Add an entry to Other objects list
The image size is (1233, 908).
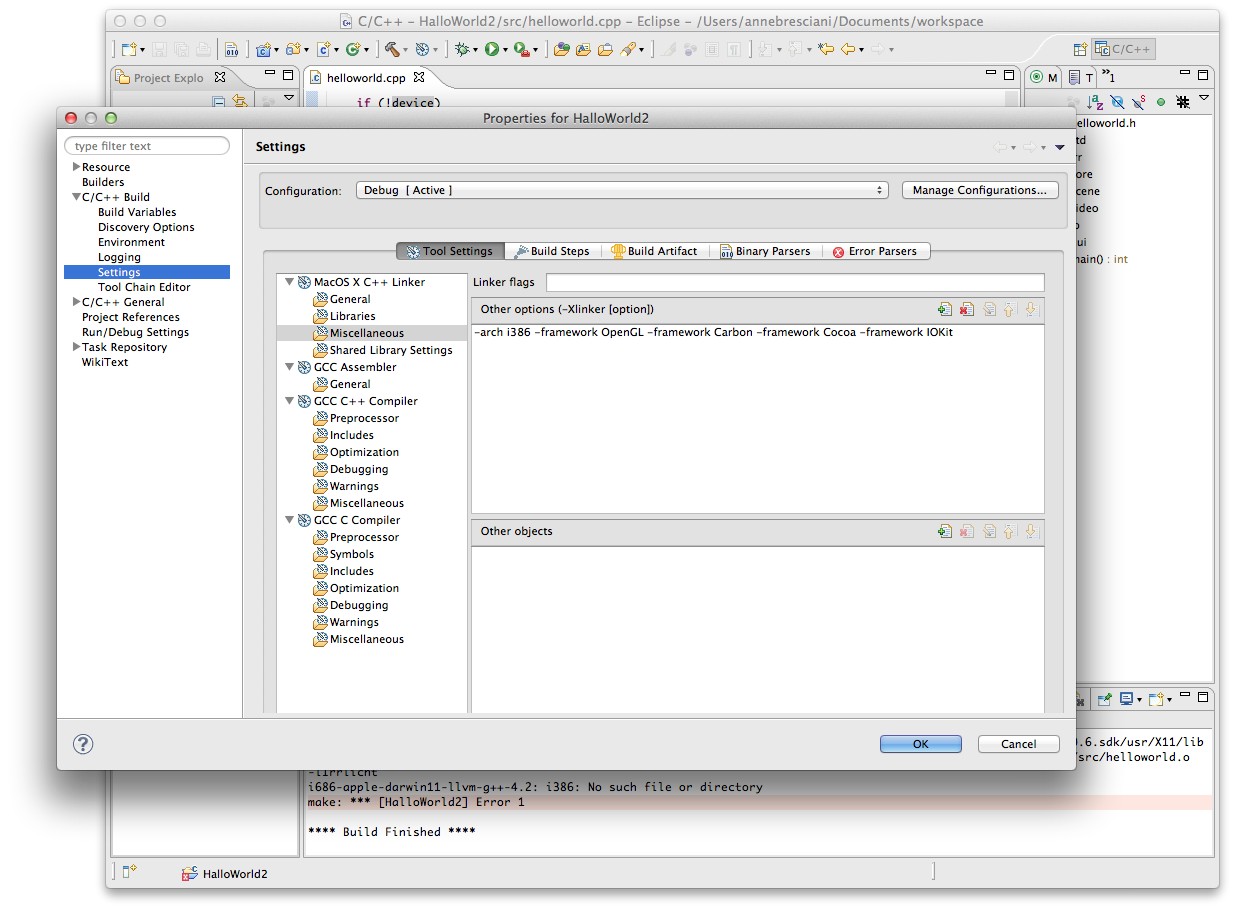[945, 532]
